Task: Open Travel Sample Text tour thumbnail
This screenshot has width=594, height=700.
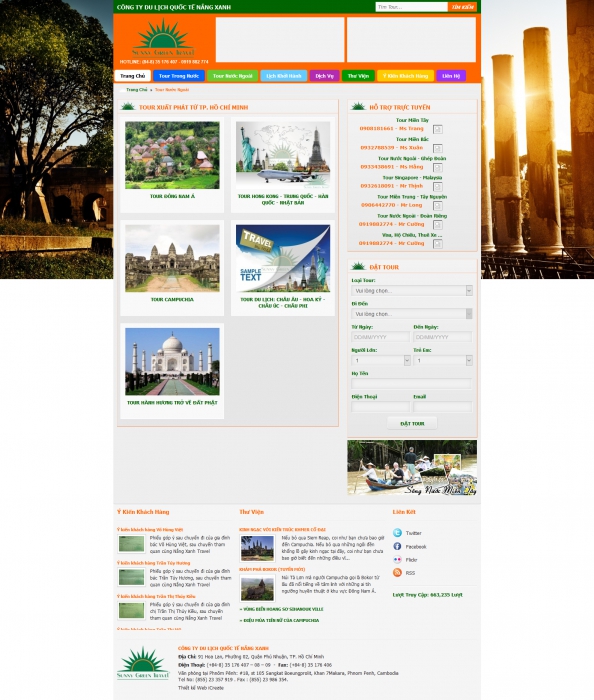Action: (283, 258)
